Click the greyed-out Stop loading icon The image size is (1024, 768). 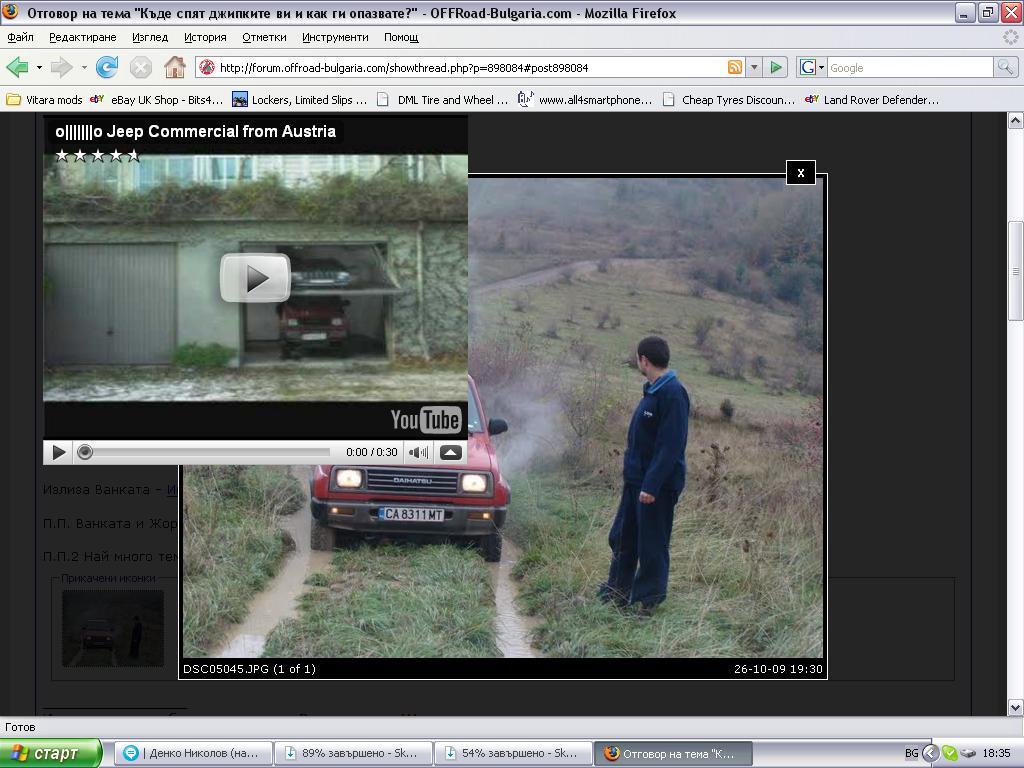[140, 67]
